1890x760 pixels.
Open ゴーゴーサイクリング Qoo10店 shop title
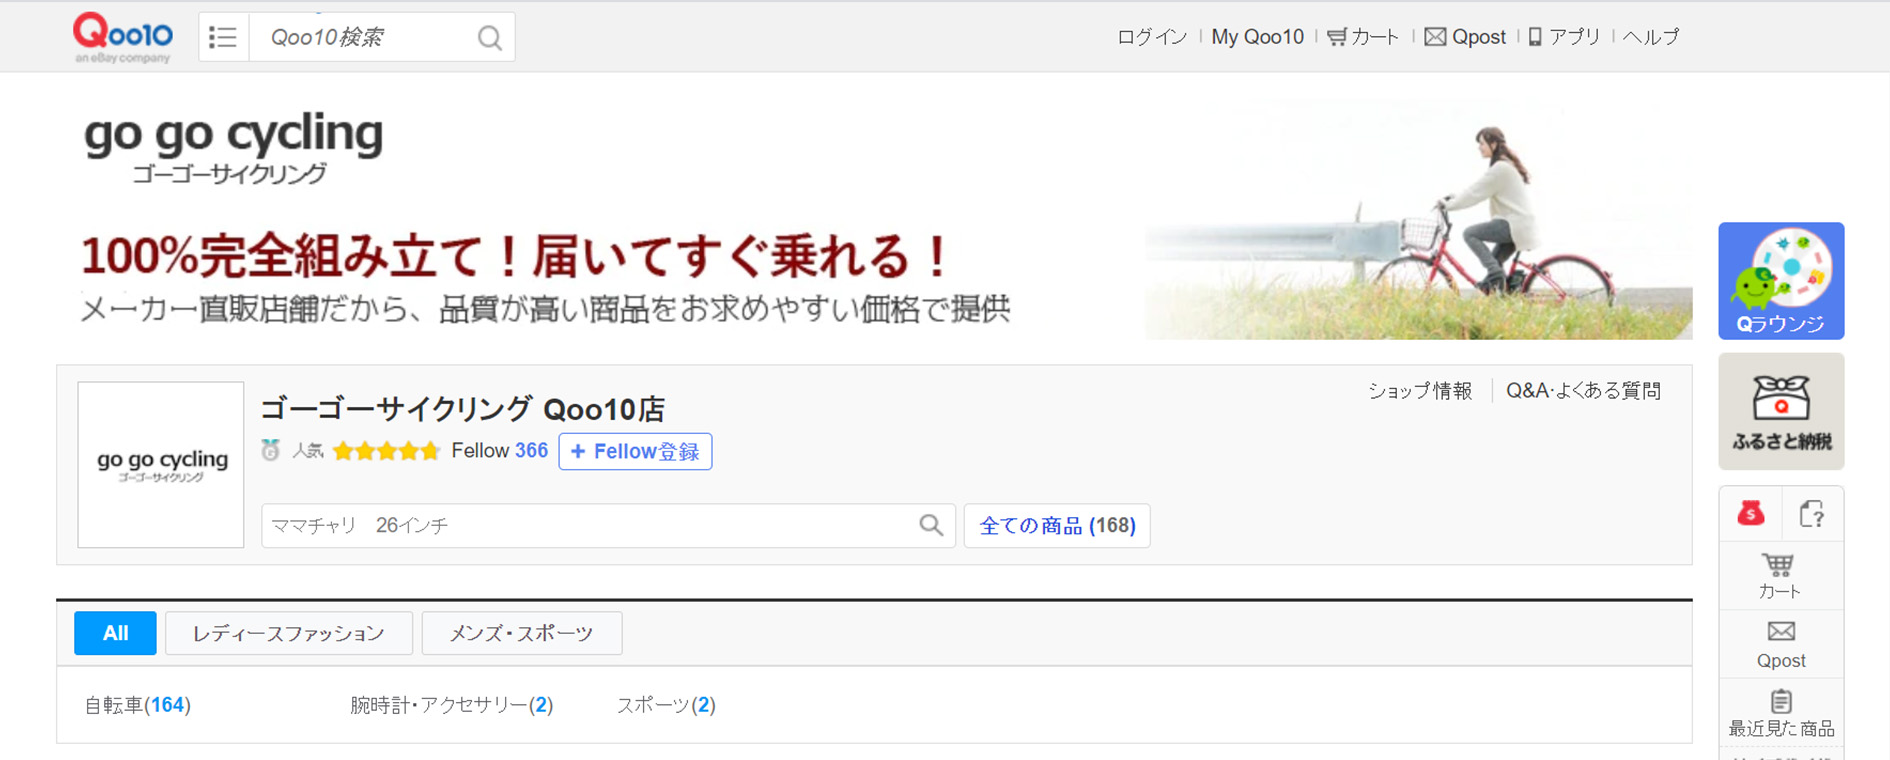pyautogui.click(x=462, y=409)
